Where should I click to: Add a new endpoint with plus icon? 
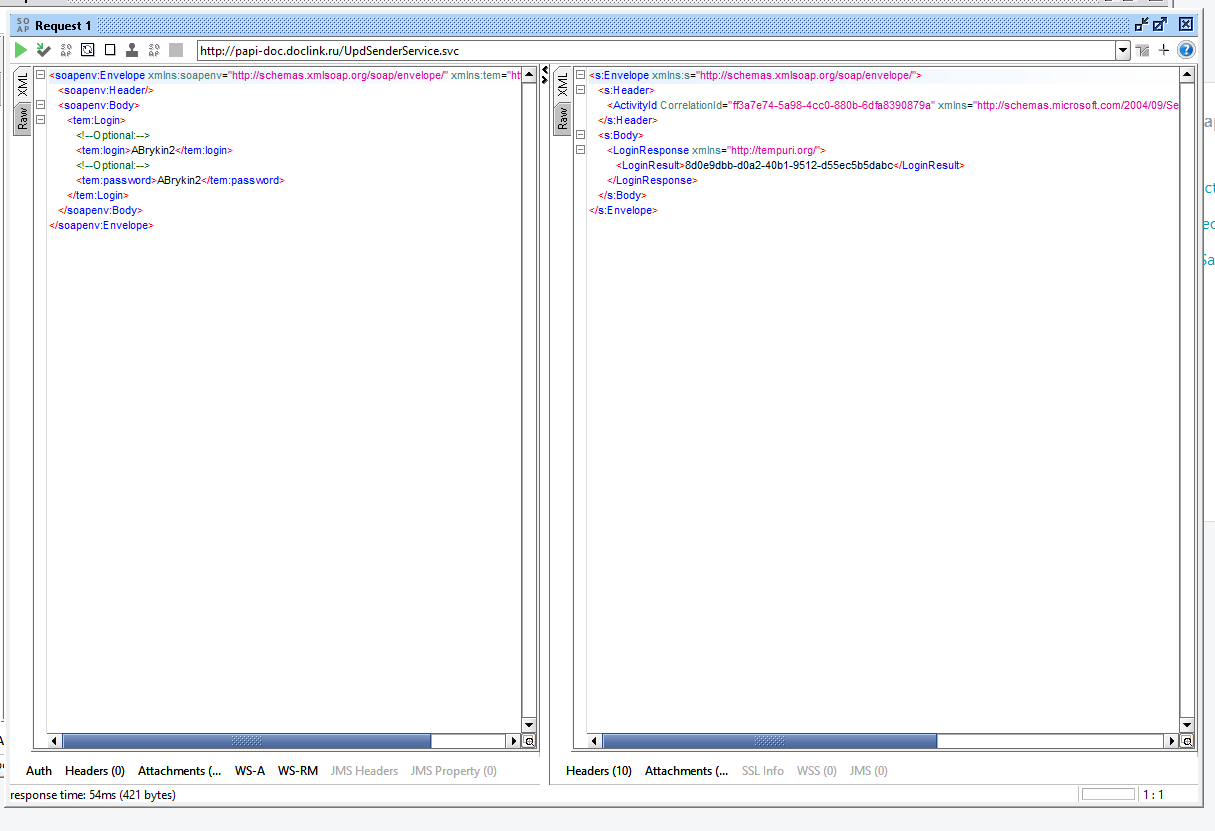click(x=1163, y=50)
